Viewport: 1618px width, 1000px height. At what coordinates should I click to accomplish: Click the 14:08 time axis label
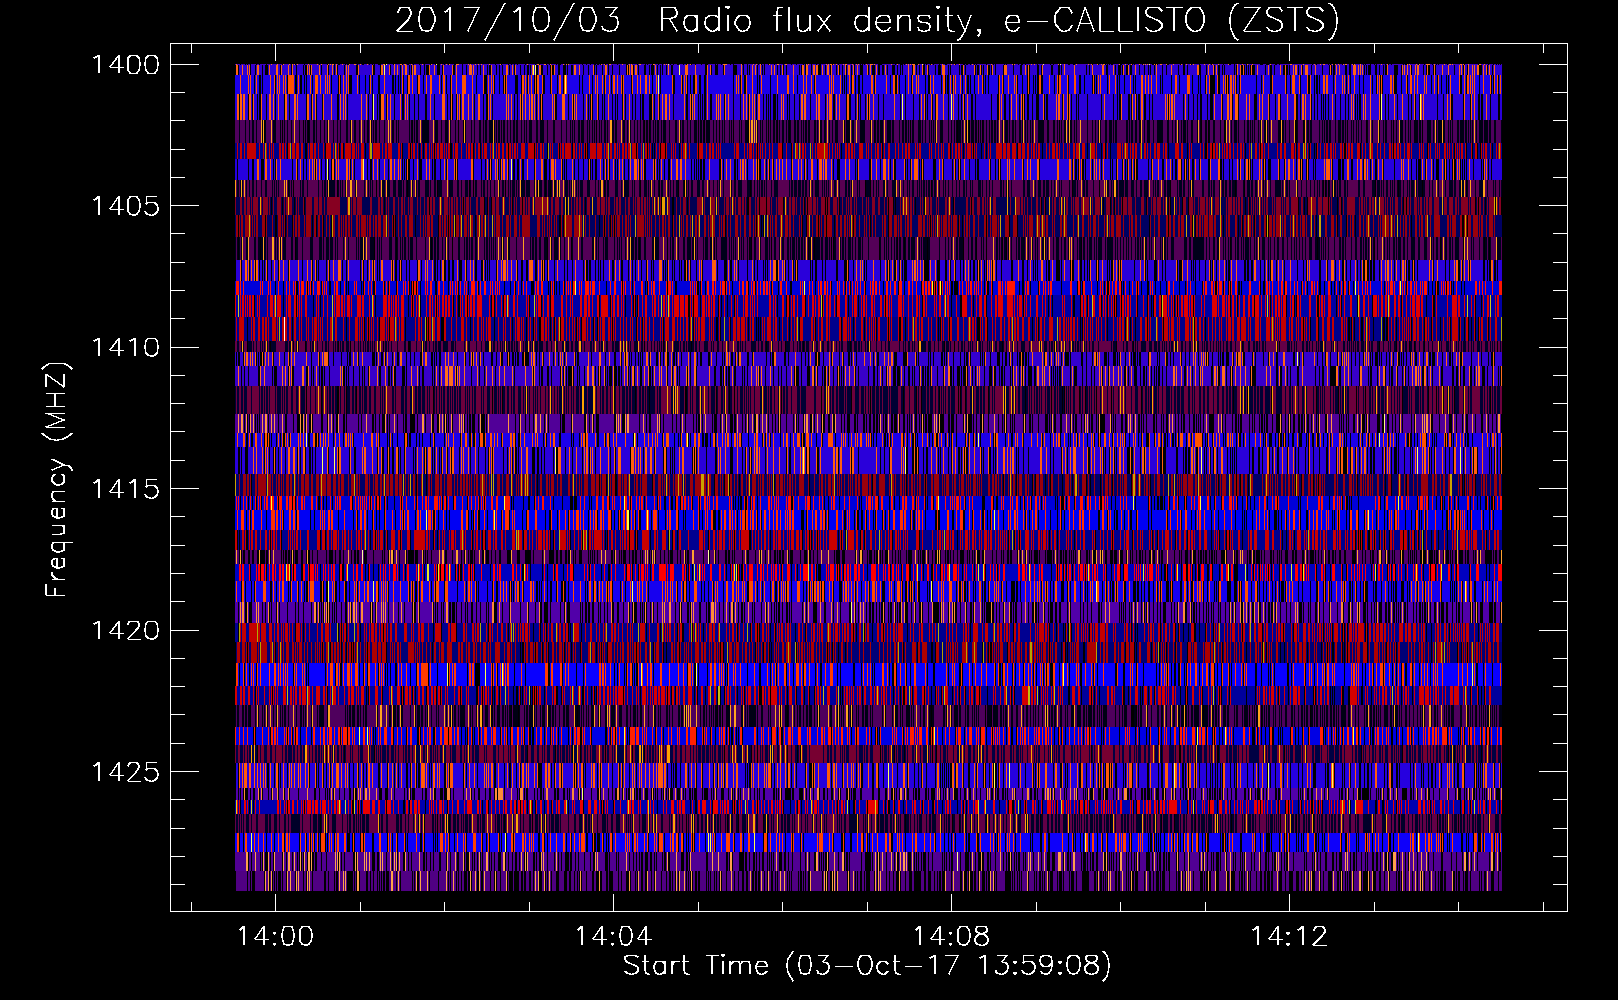pyautogui.click(x=951, y=936)
